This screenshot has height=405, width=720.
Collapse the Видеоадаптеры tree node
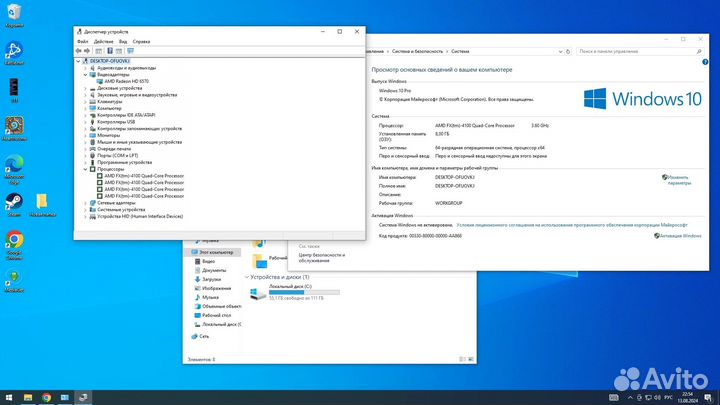pos(85,74)
